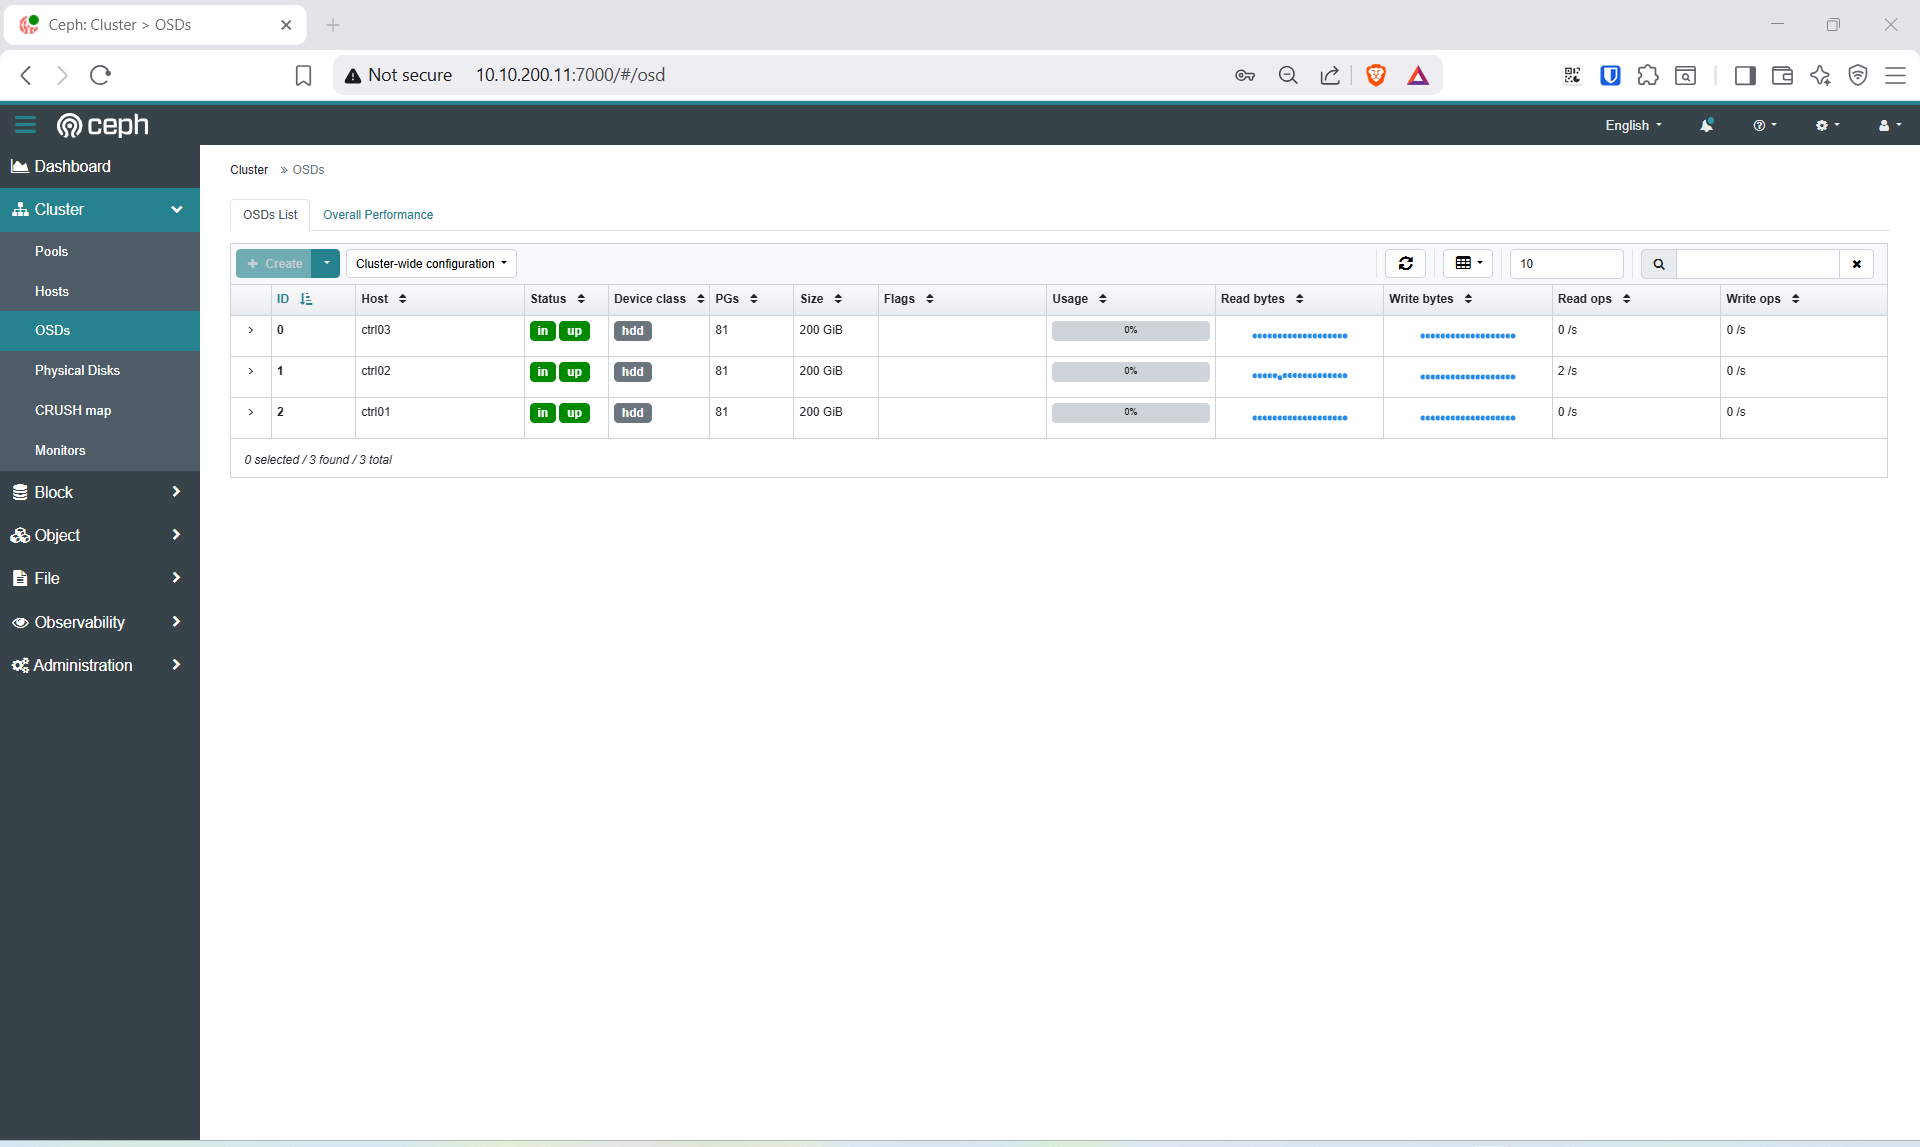Open a new browser tab

pyautogui.click(x=333, y=25)
